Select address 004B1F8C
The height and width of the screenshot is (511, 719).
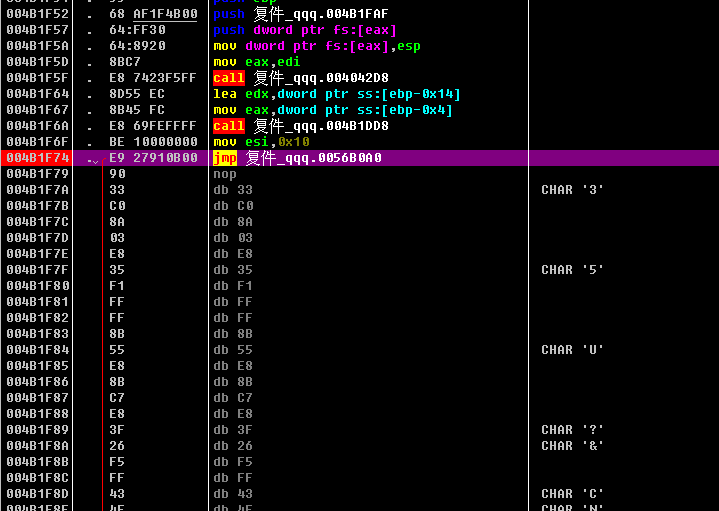click(38, 478)
